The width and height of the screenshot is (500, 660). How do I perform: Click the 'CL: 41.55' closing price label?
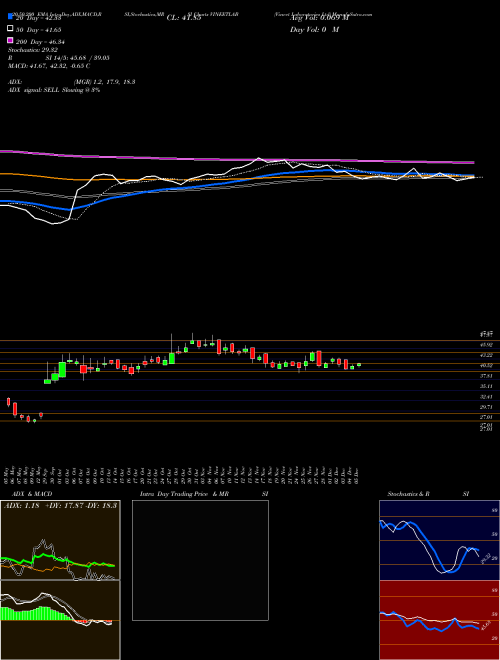point(184,18)
